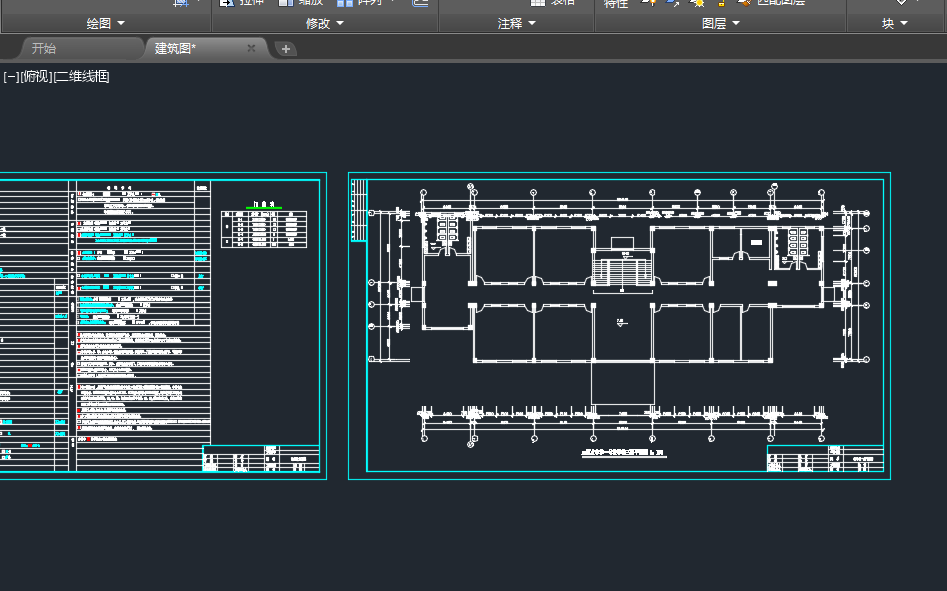Viewport: 947px width, 591px height.
Task: Add a new drawing tab with plus button
Action: [285, 48]
